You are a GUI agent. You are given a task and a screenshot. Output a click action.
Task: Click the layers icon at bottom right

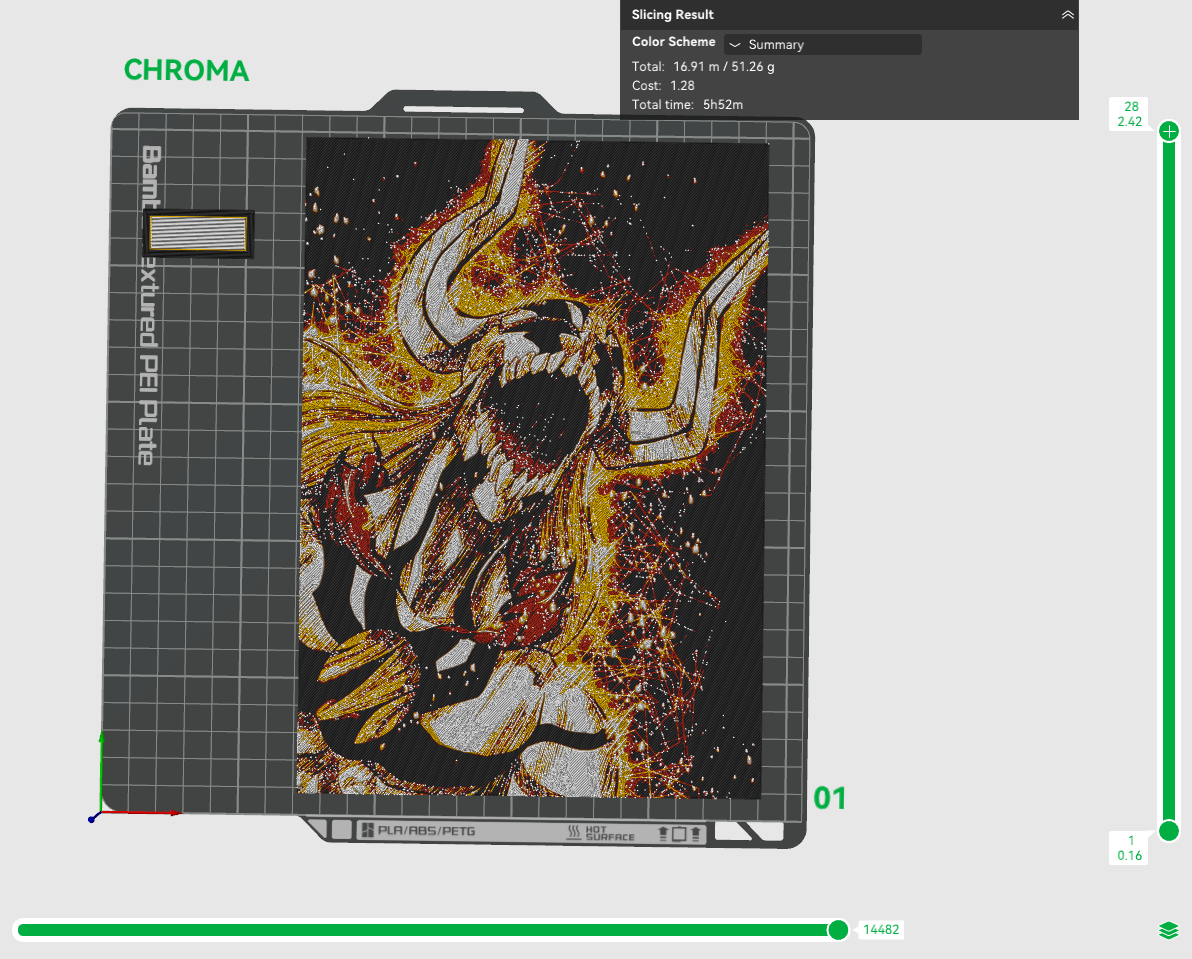[x=1168, y=930]
